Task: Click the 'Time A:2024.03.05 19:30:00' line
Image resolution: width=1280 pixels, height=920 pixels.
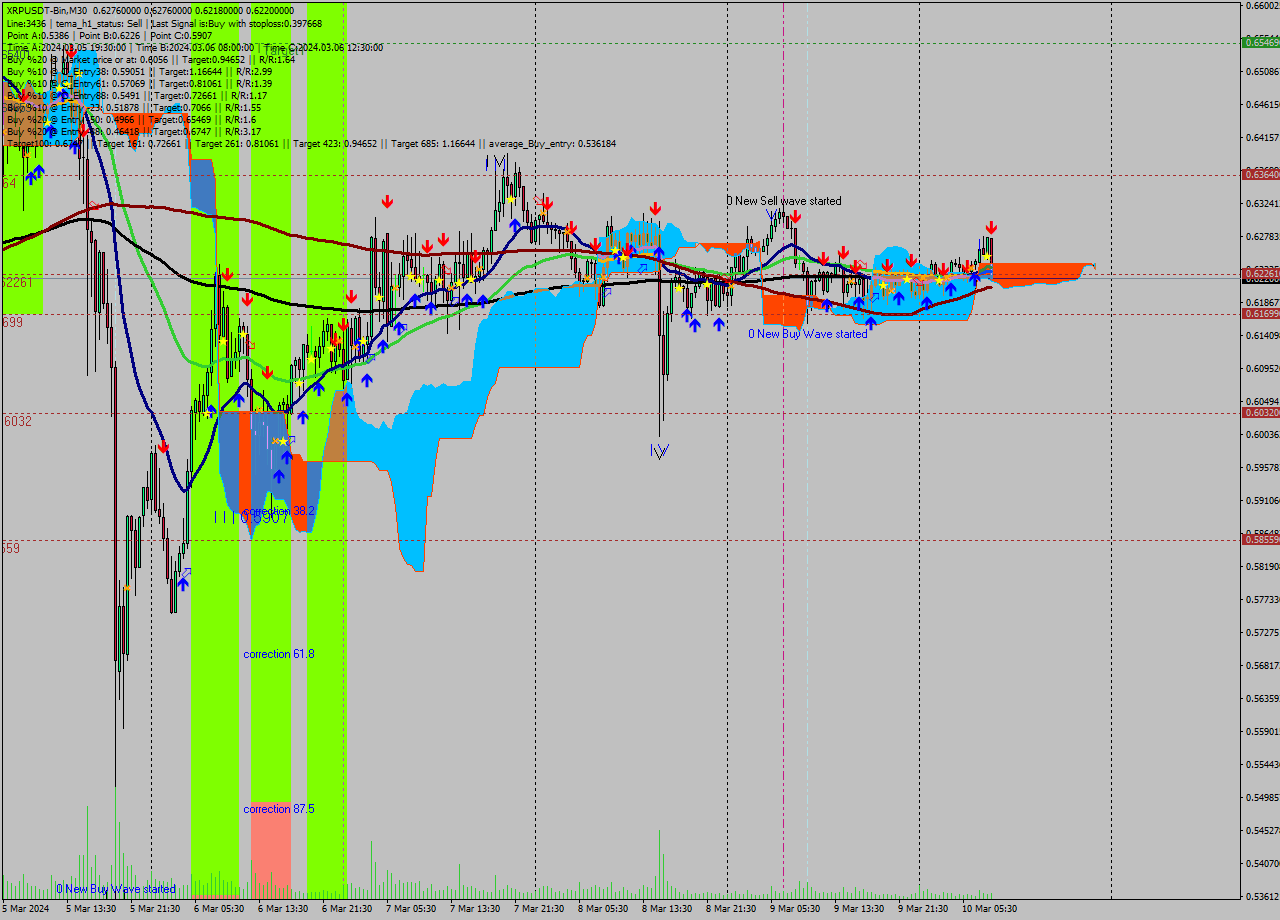Action: click(x=66, y=47)
